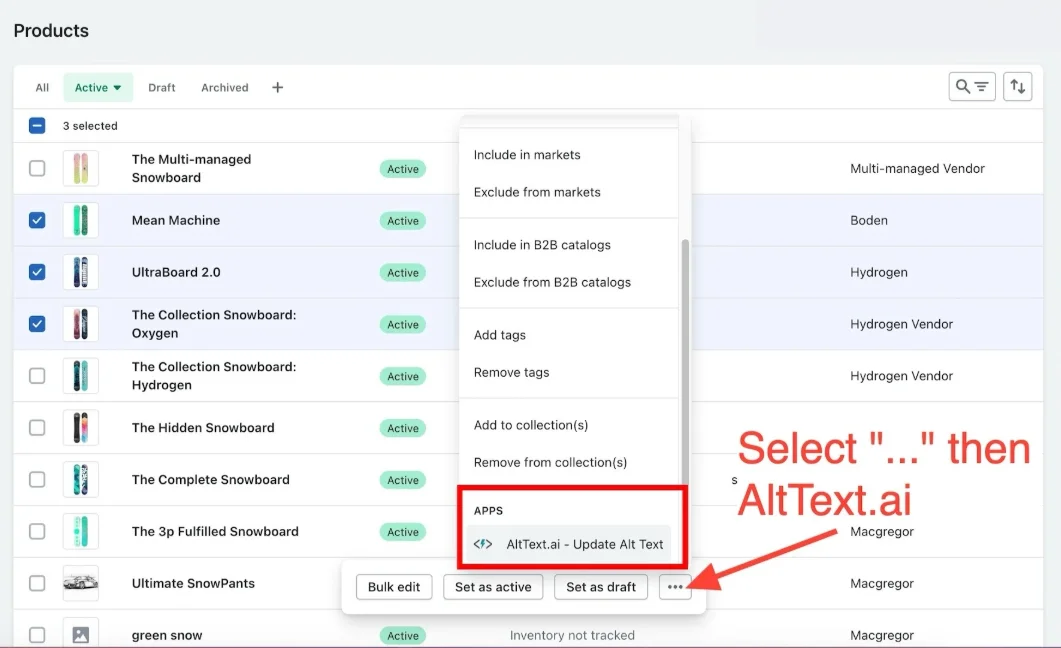Viewport: 1061px width, 648px height.
Task: Click the AltText.ai code icon
Action: pos(483,545)
